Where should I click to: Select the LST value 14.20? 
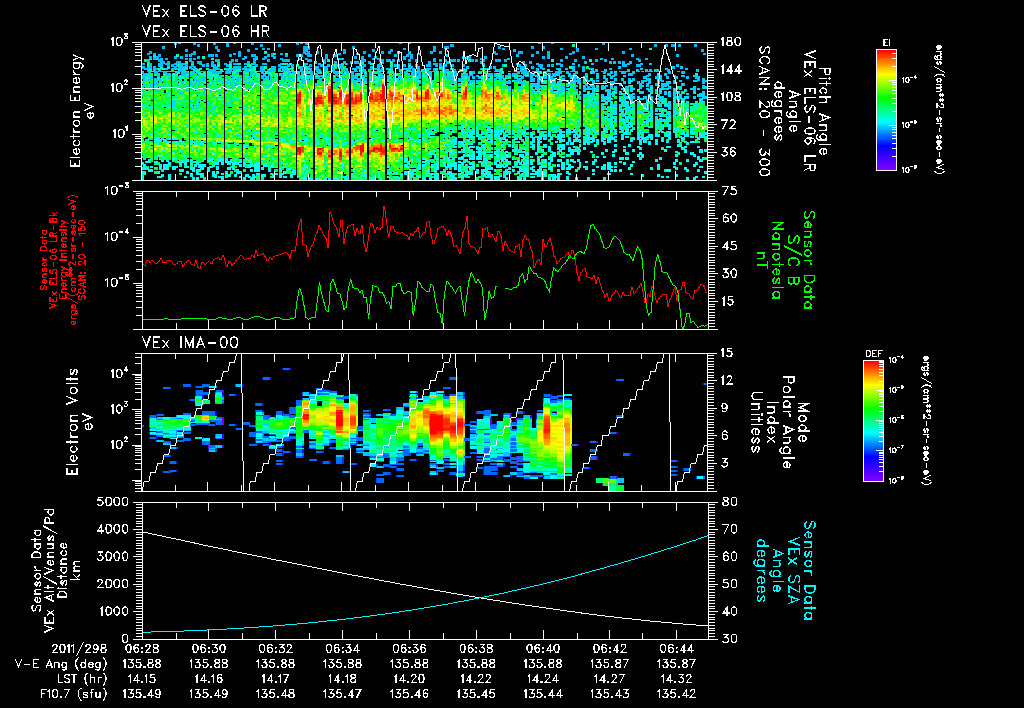tap(409, 679)
